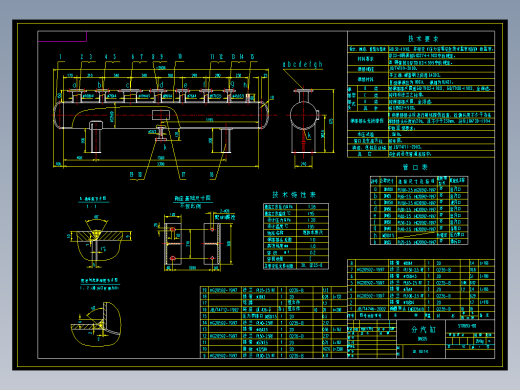Click nozzle label c on main view

[127, 85]
